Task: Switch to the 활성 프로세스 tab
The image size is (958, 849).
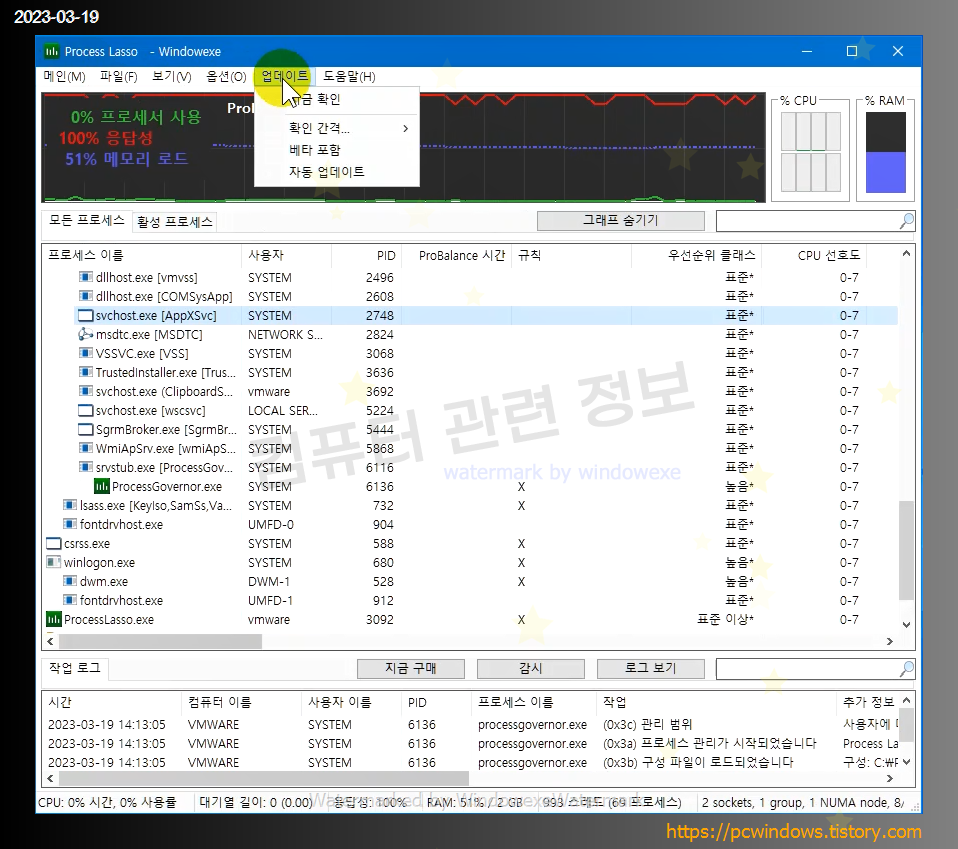Action: pos(175,222)
